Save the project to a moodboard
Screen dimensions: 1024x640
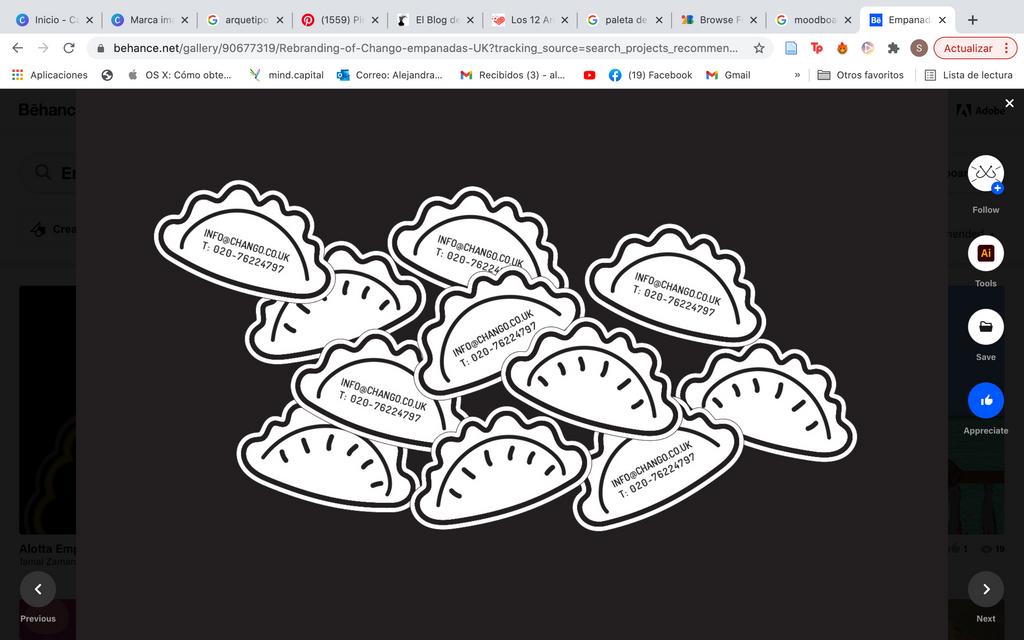pyautogui.click(x=985, y=327)
